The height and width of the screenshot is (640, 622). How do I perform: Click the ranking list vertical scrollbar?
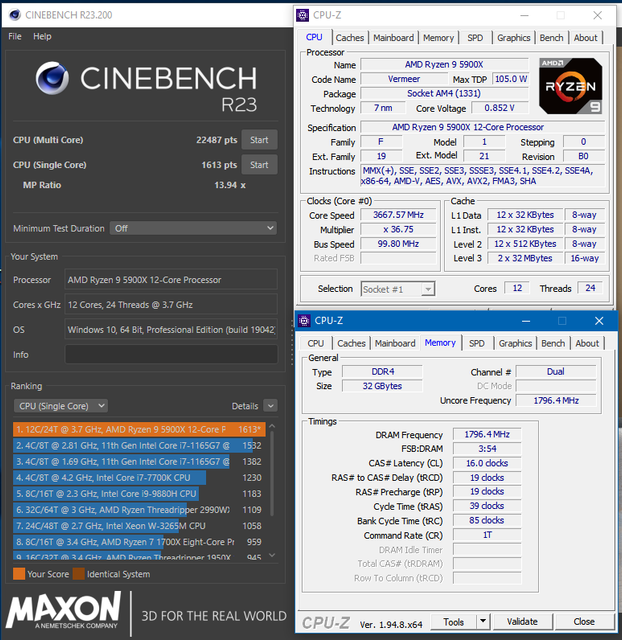(272, 473)
